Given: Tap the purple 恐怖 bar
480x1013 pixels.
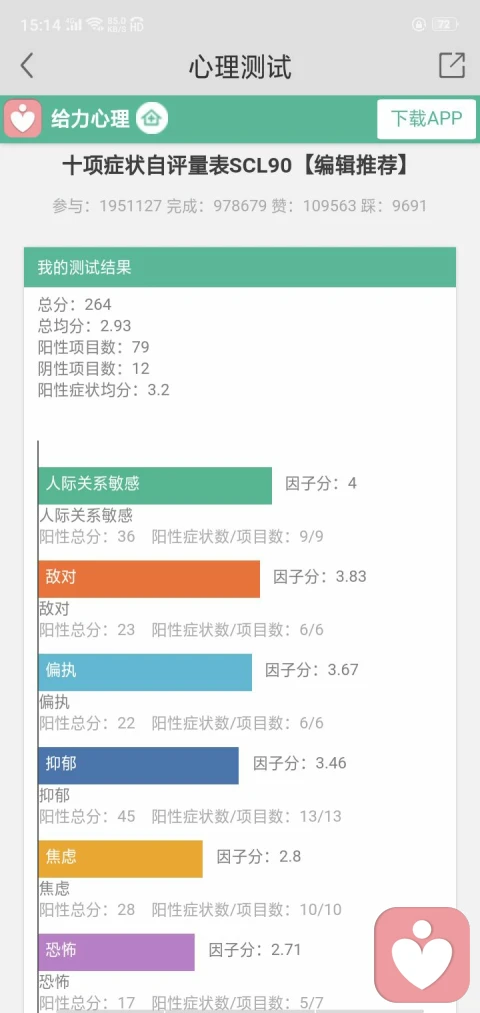Looking at the screenshot, I should (x=116, y=952).
